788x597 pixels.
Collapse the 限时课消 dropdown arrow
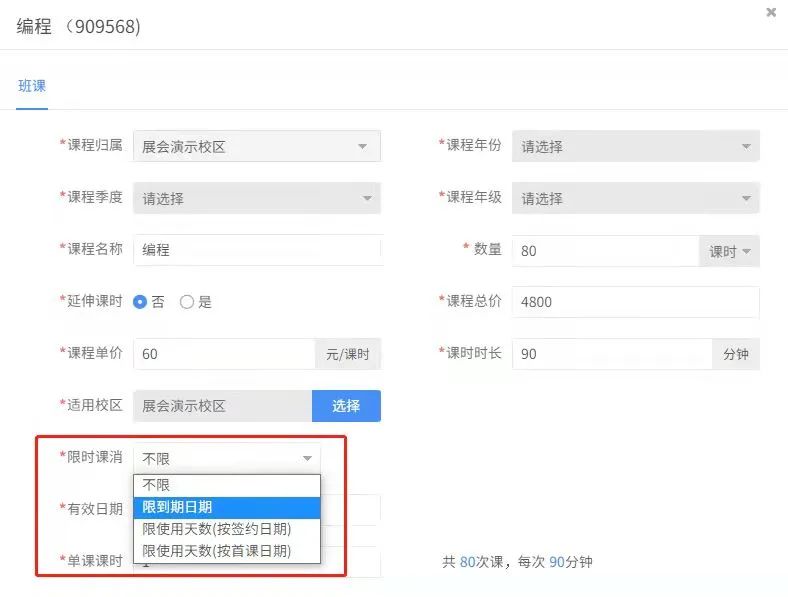[307, 459]
